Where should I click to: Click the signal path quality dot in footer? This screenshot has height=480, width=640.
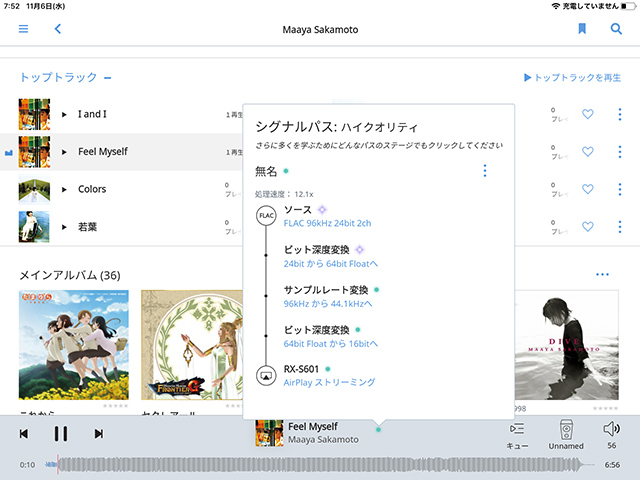(378, 429)
